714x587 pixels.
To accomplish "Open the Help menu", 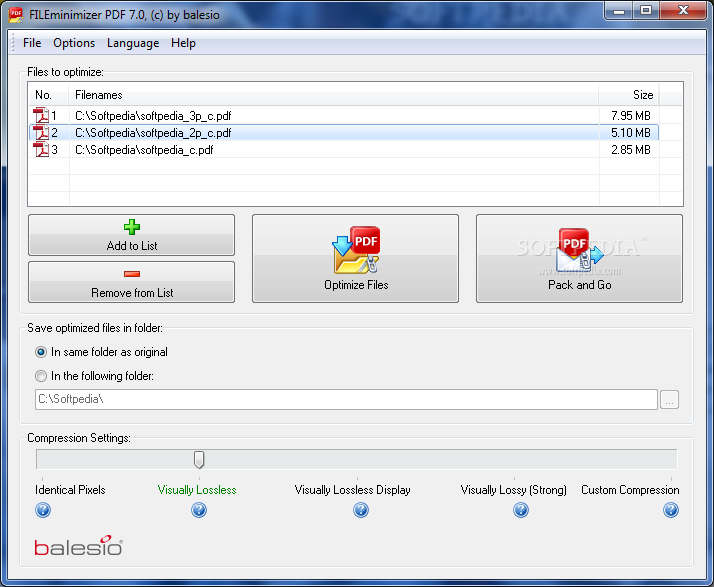I will [183, 43].
